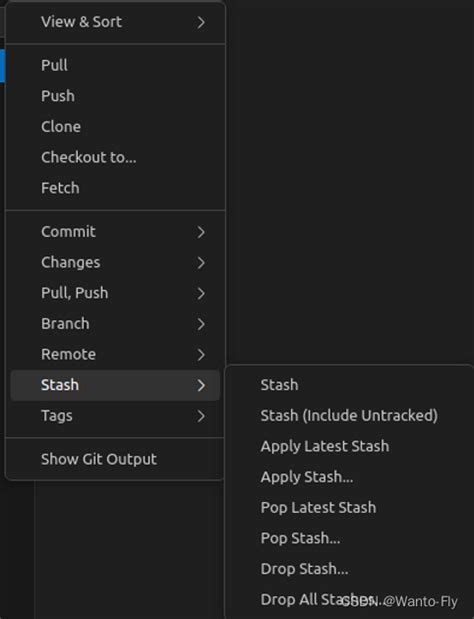Open Checkout to... option
The height and width of the screenshot is (619, 474).
click(x=115, y=158)
